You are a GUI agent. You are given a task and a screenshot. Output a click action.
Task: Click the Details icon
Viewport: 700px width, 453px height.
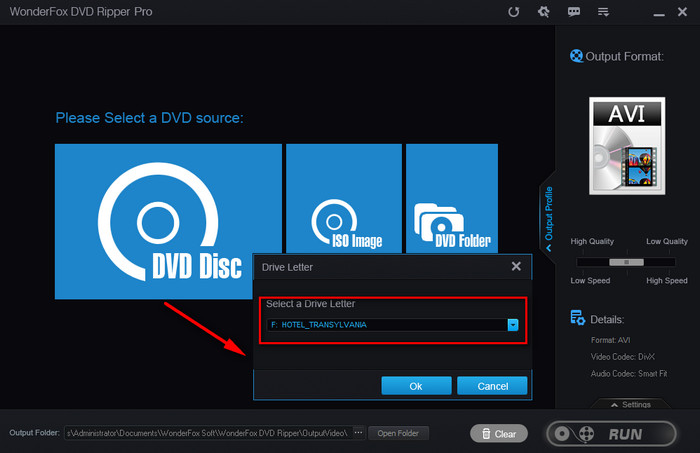[x=577, y=318]
